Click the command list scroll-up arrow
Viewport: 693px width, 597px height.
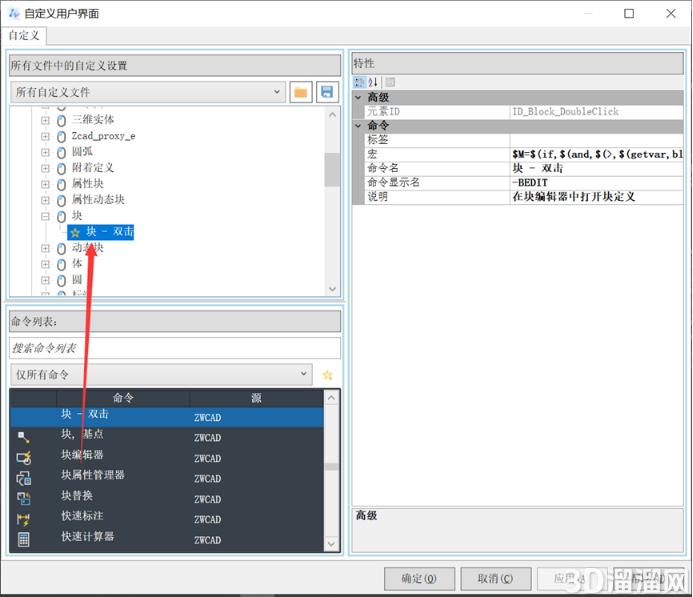[x=331, y=398]
